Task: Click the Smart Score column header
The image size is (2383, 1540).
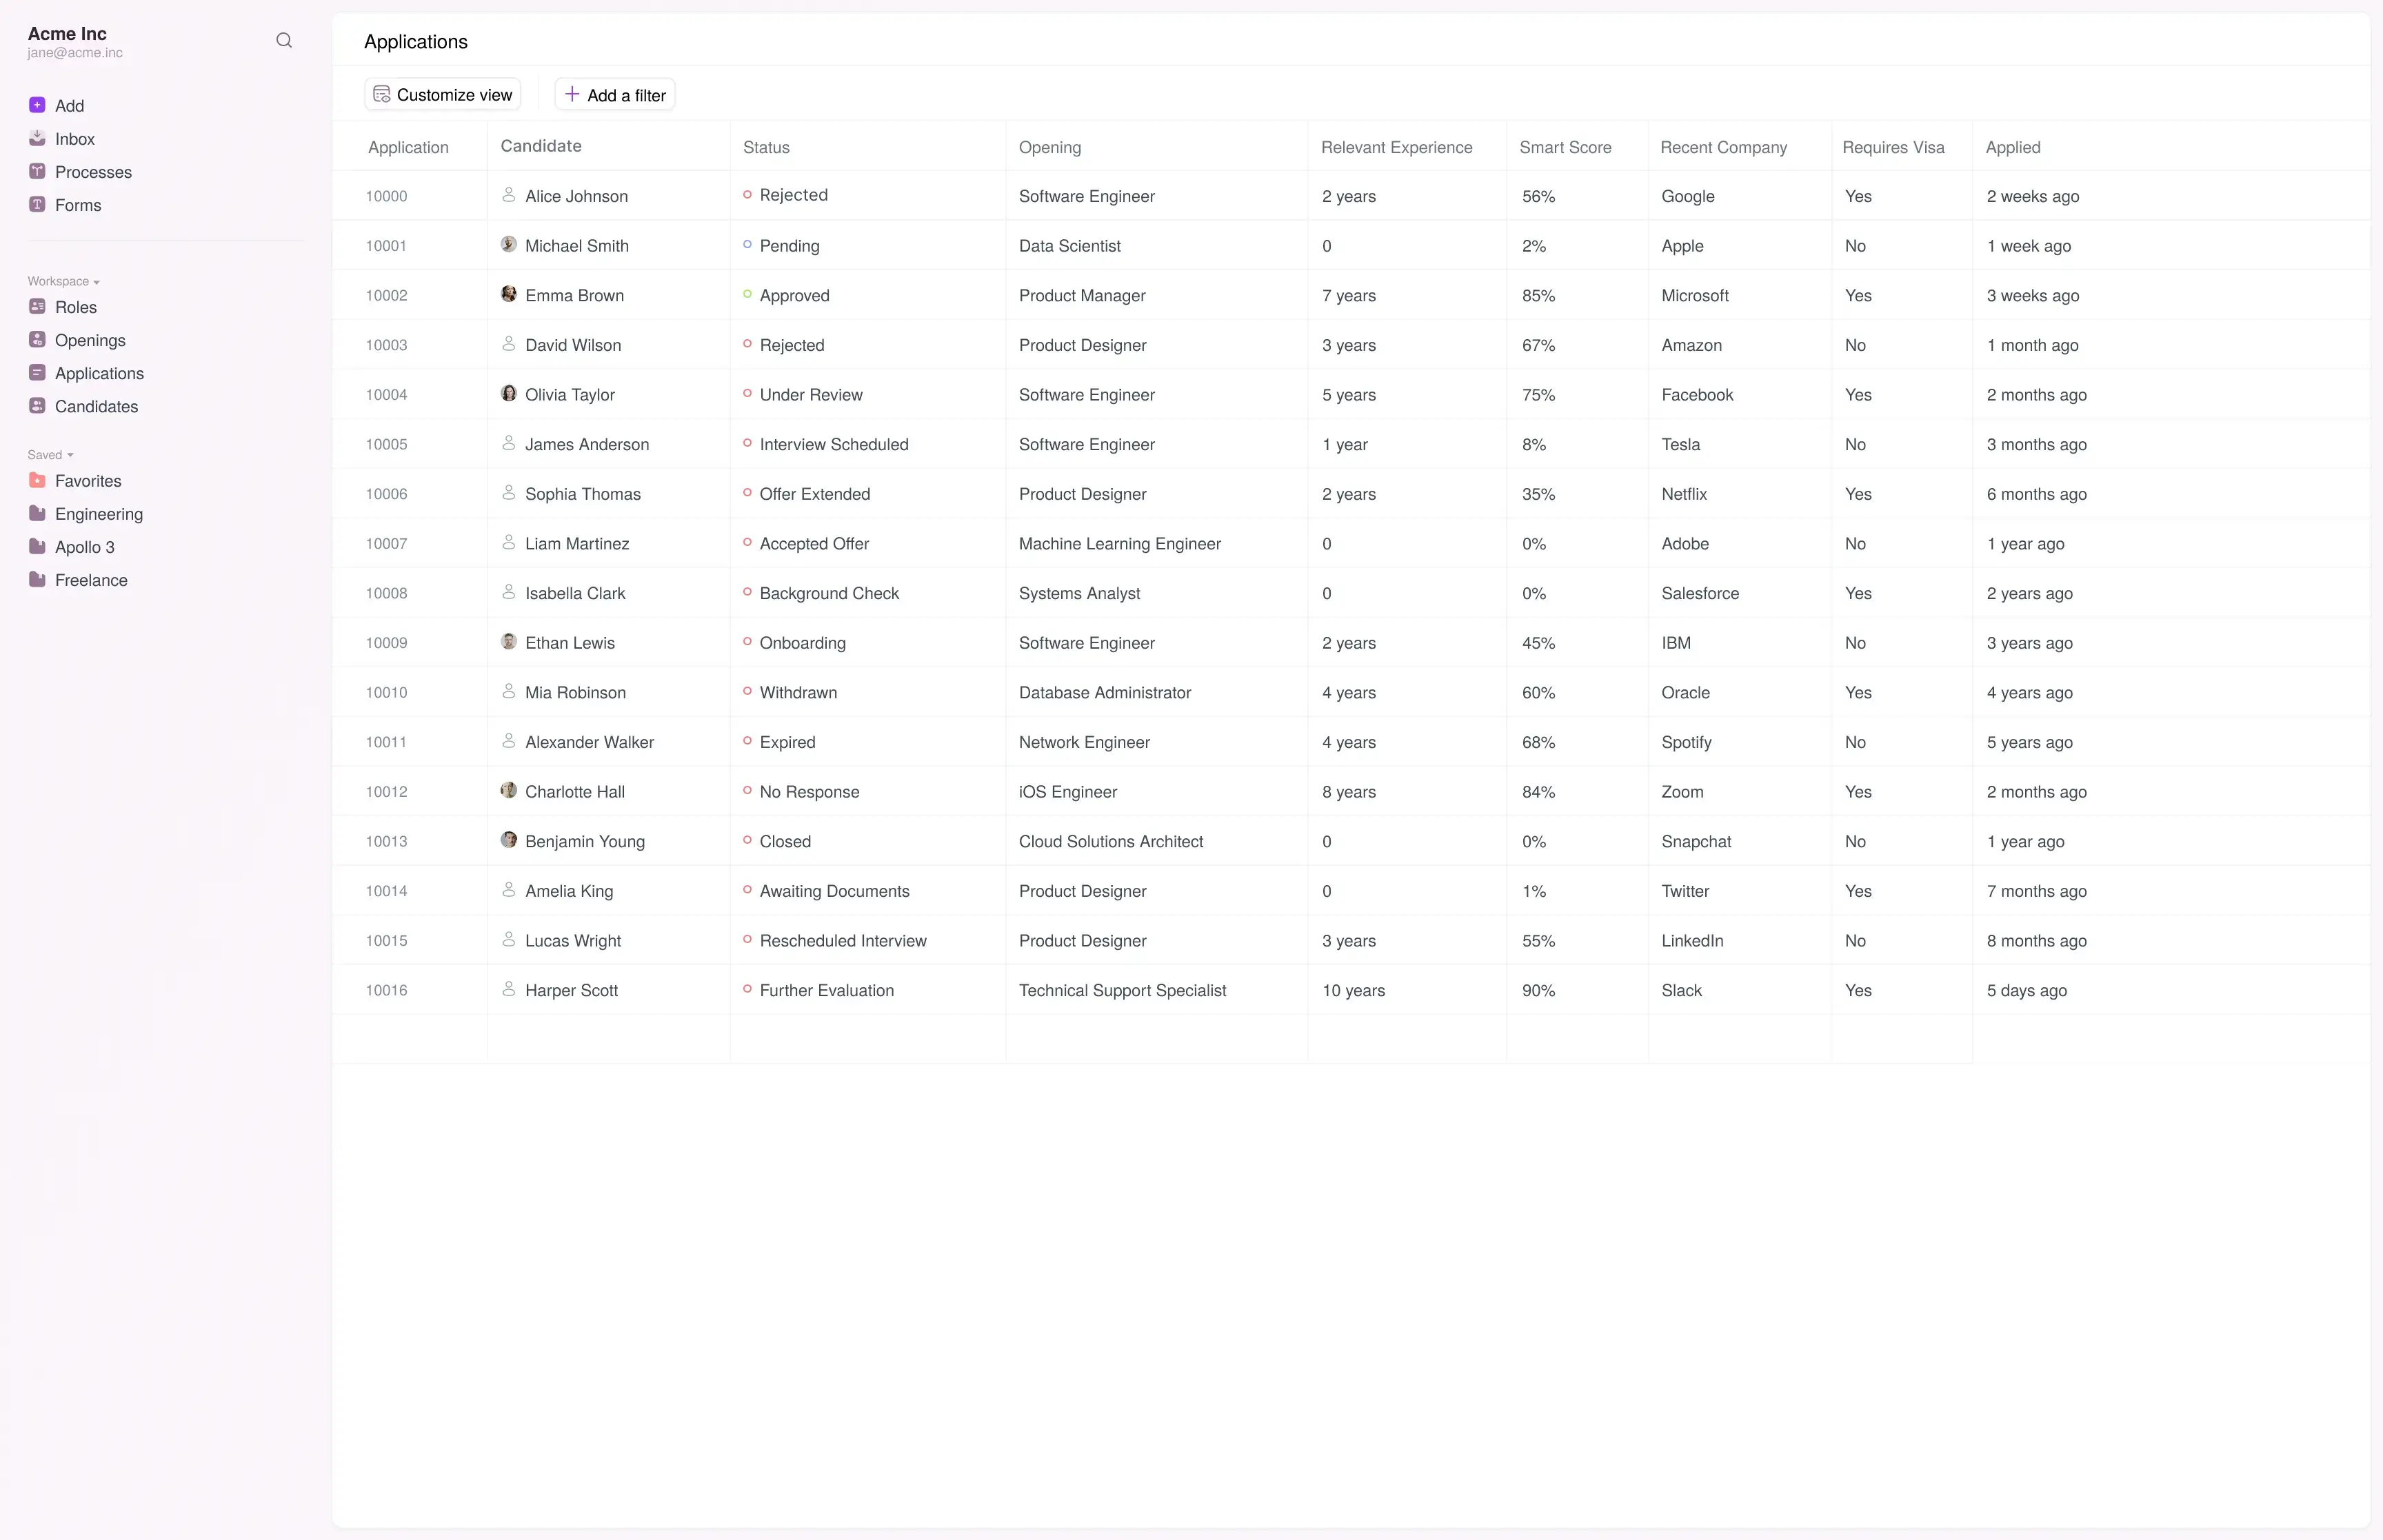Action: (1565, 147)
